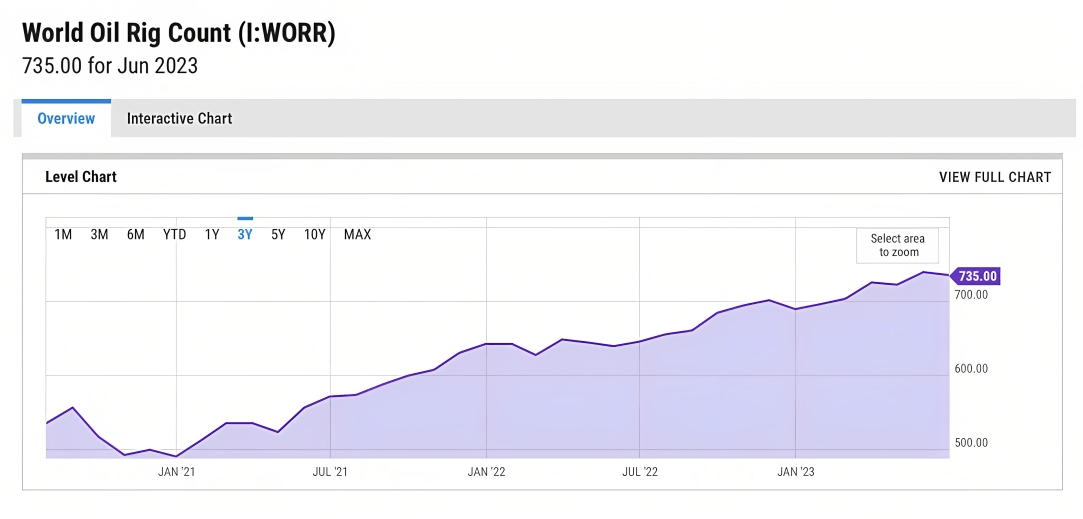The width and height of the screenshot is (1083, 519).
Task: Choose the 1Y time range
Action: (212, 234)
